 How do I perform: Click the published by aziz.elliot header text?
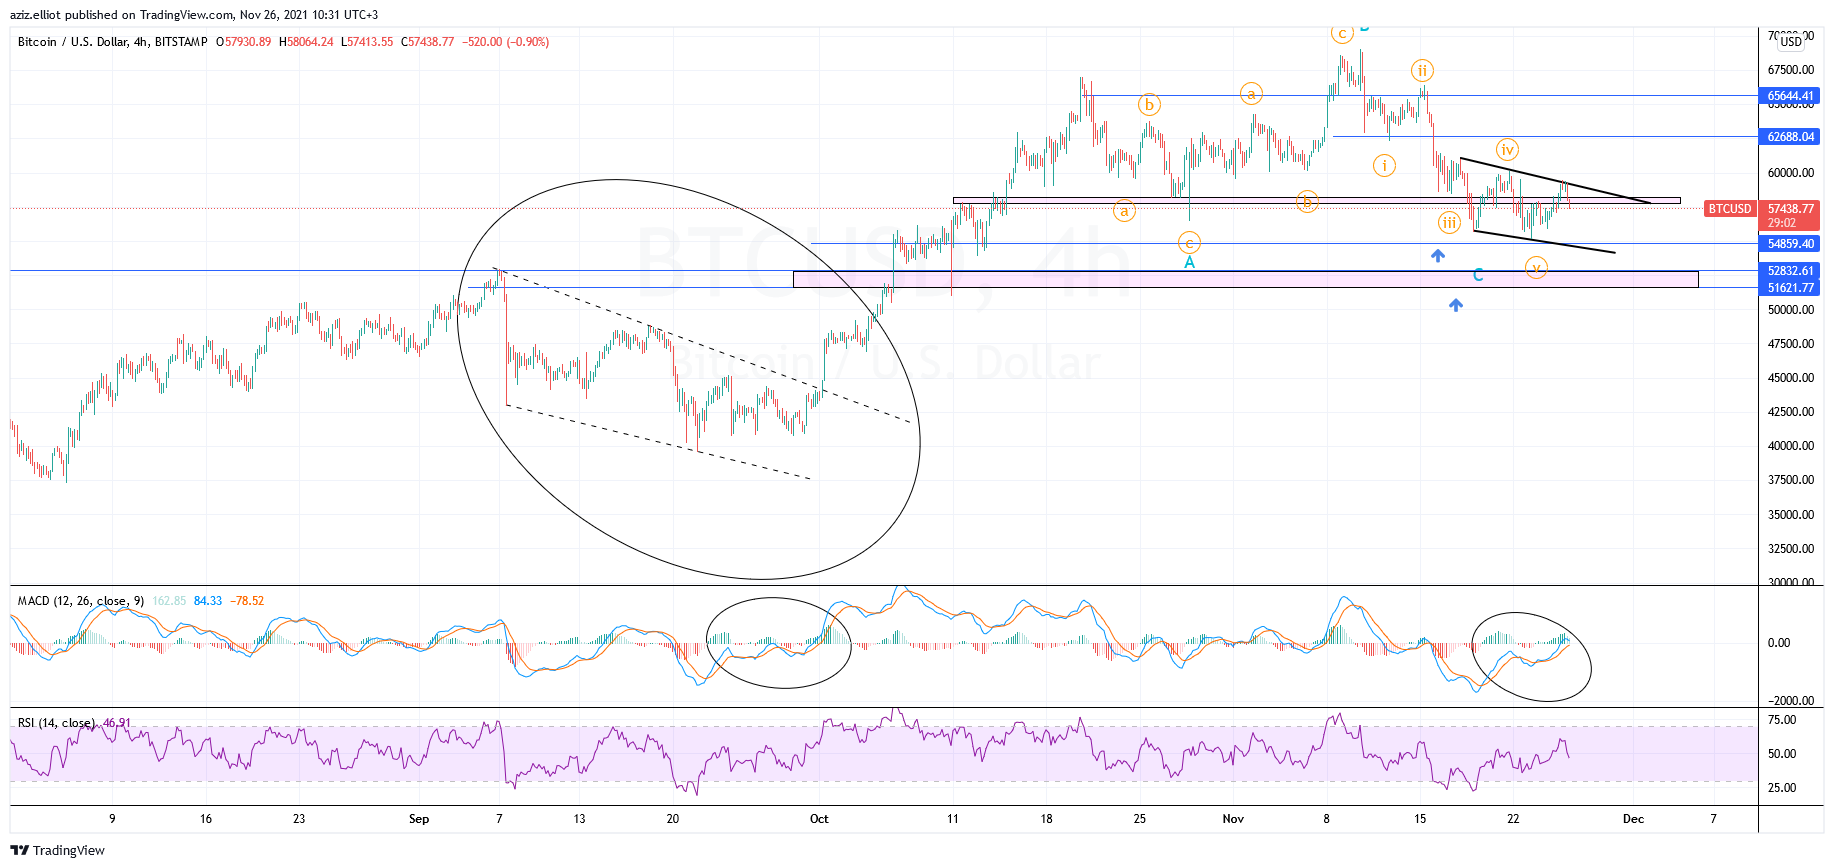click(194, 15)
